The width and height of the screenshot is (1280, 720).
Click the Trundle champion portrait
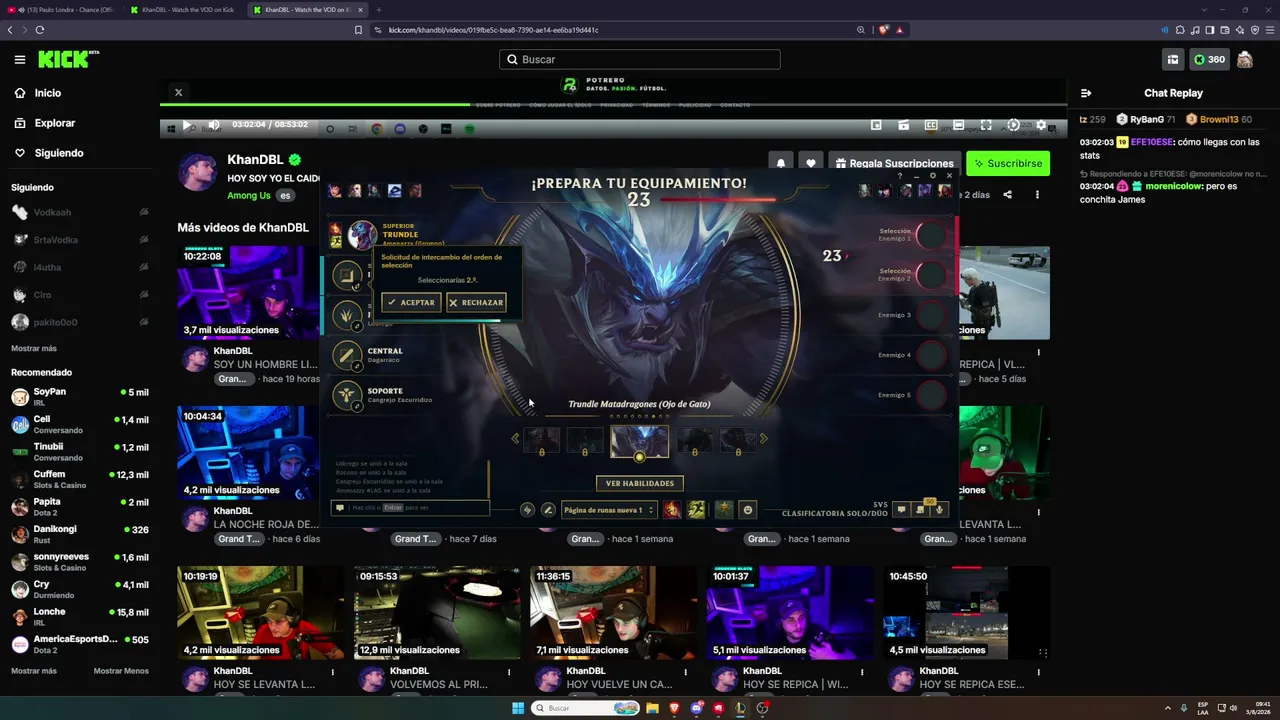362,234
